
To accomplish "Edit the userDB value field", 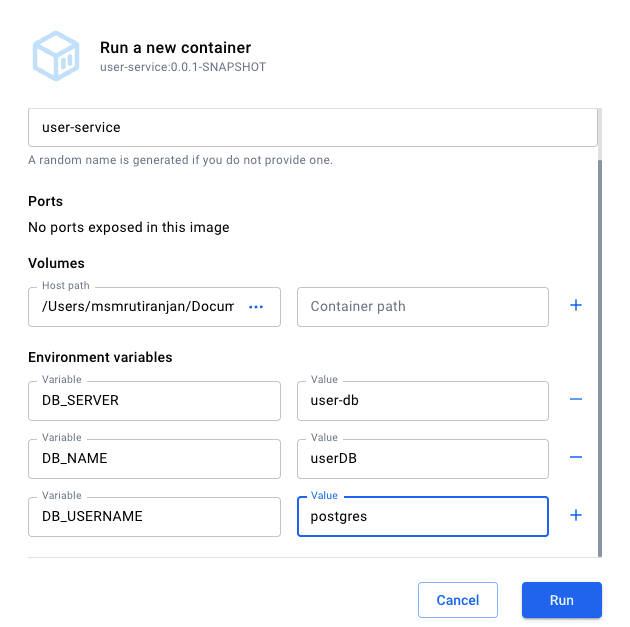I will [x=422, y=459].
